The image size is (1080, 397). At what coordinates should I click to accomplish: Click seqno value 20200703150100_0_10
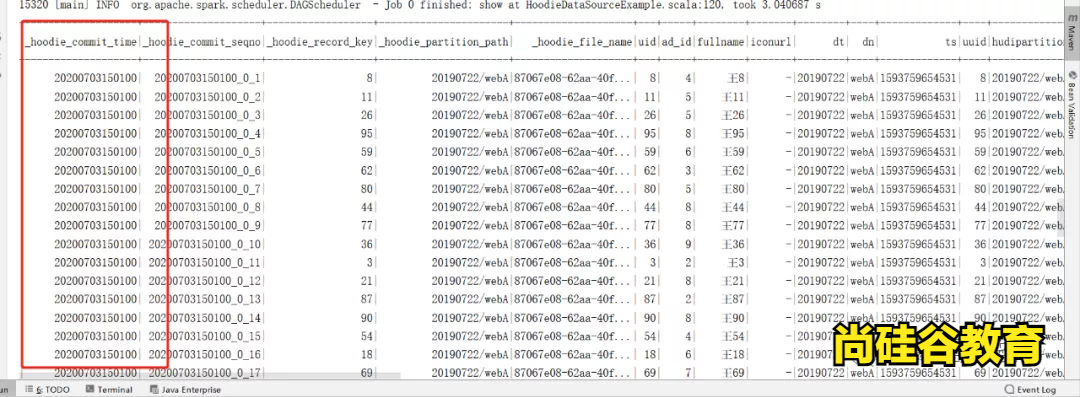pos(205,244)
